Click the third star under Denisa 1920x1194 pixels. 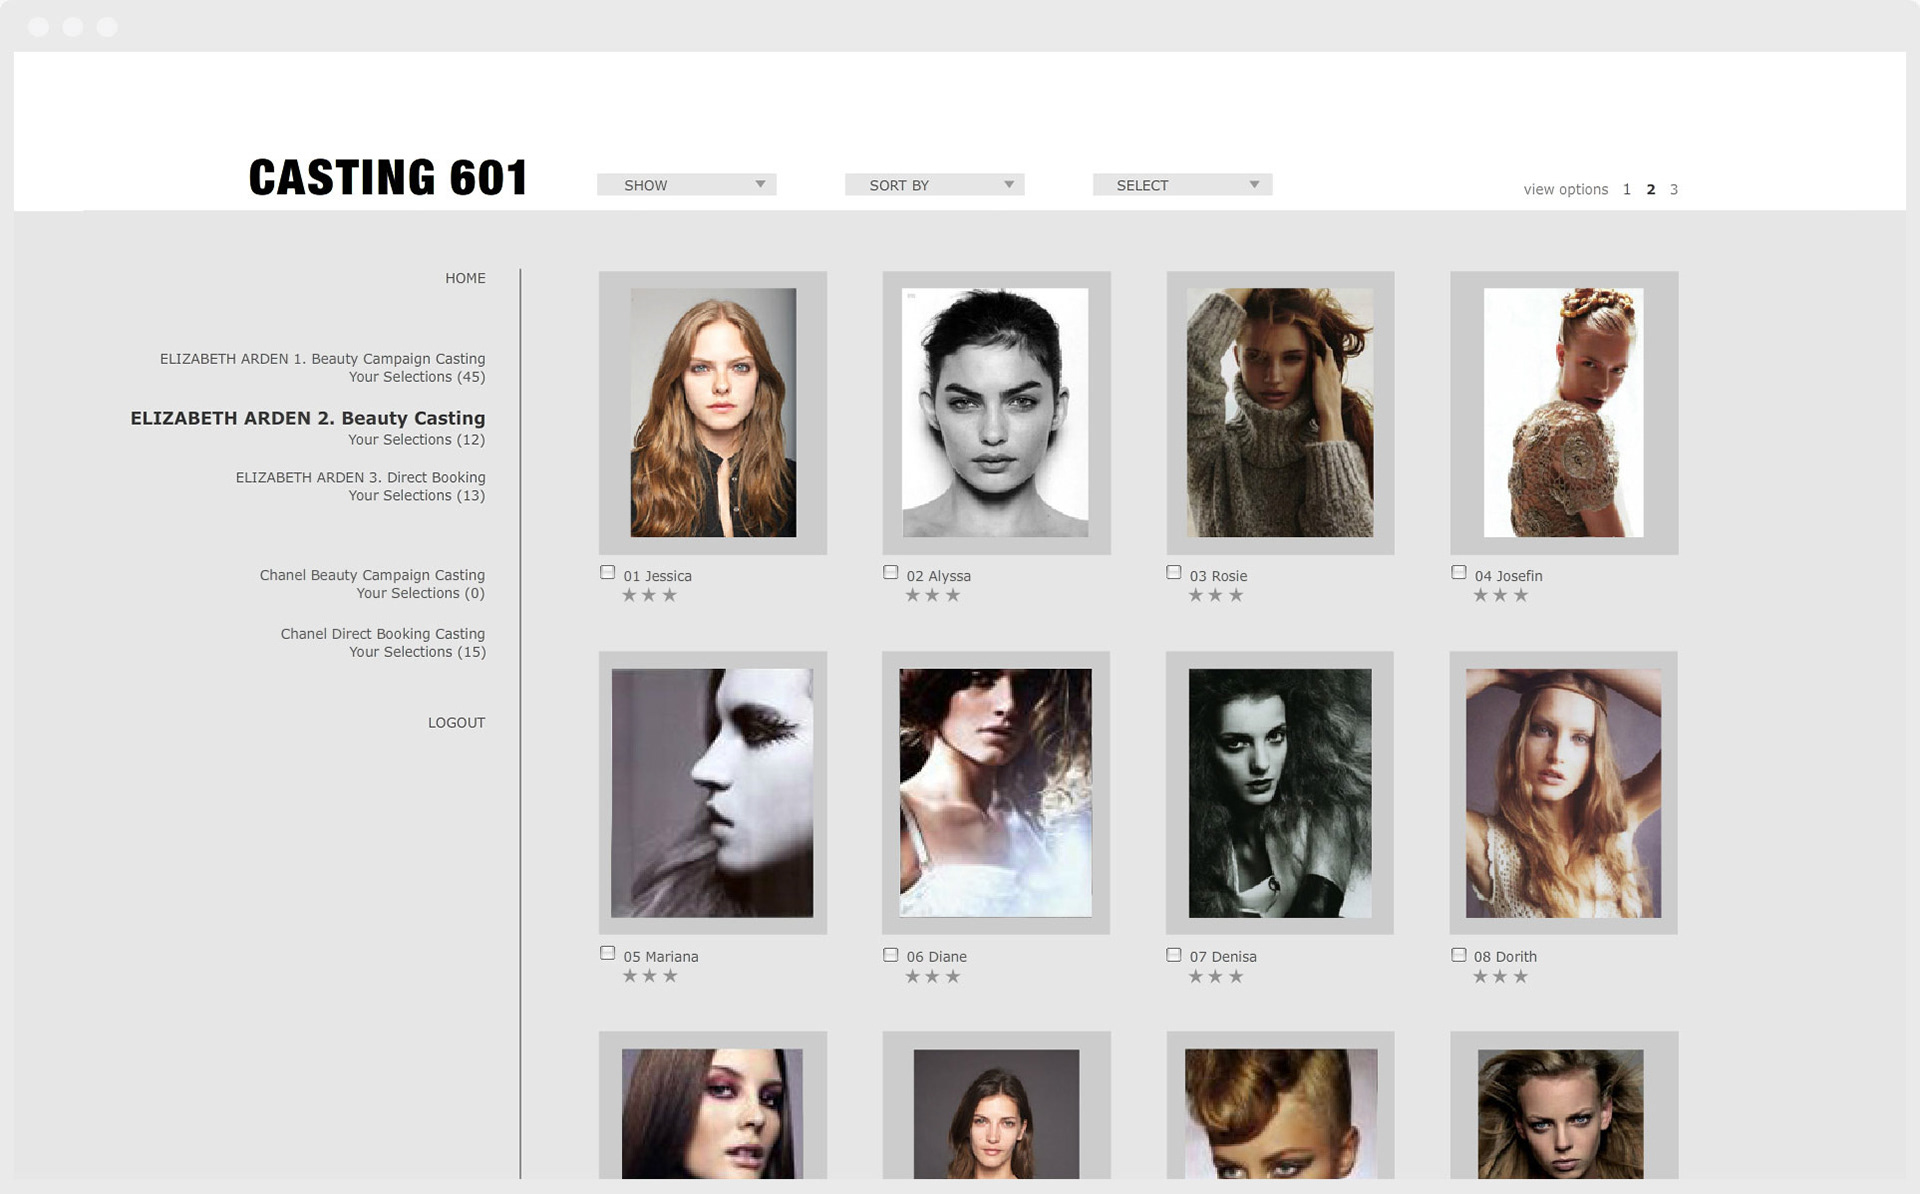tap(1236, 977)
